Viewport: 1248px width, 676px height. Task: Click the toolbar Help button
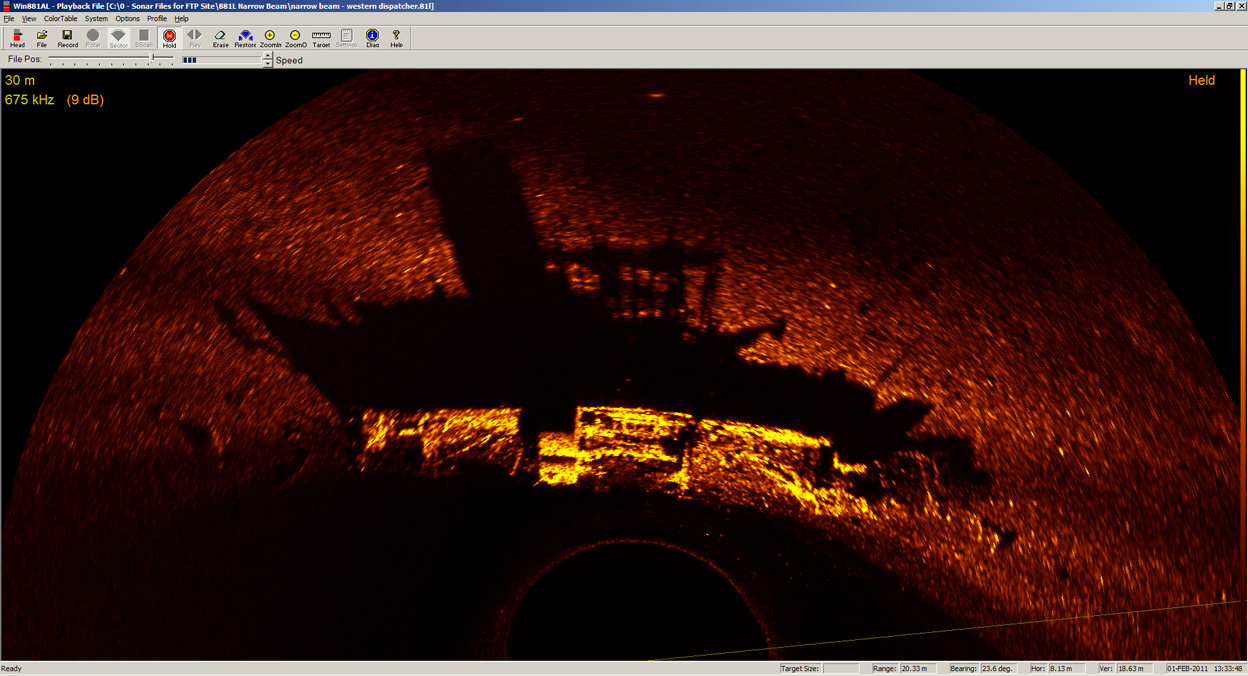396,37
